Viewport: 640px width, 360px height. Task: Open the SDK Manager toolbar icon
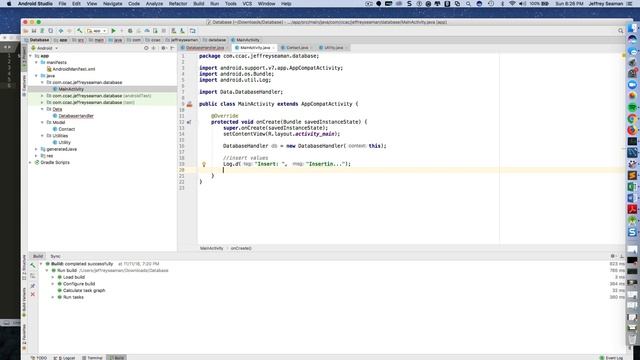(182, 31)
